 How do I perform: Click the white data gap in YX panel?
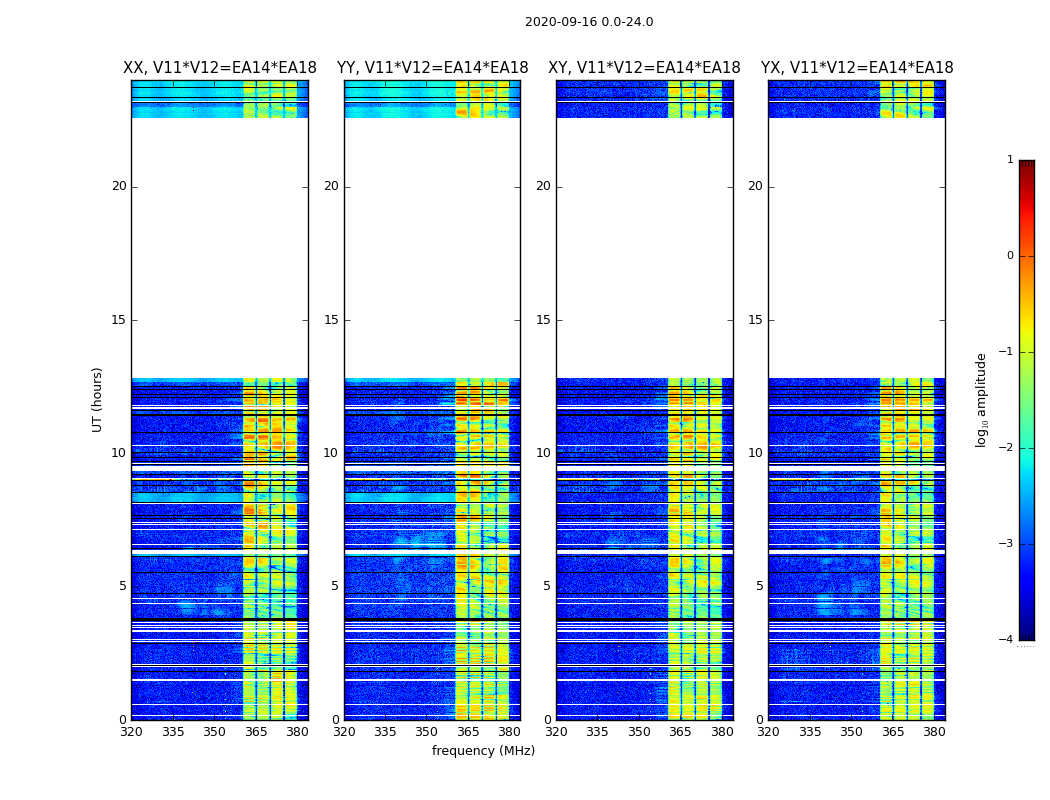pos(857,248)
